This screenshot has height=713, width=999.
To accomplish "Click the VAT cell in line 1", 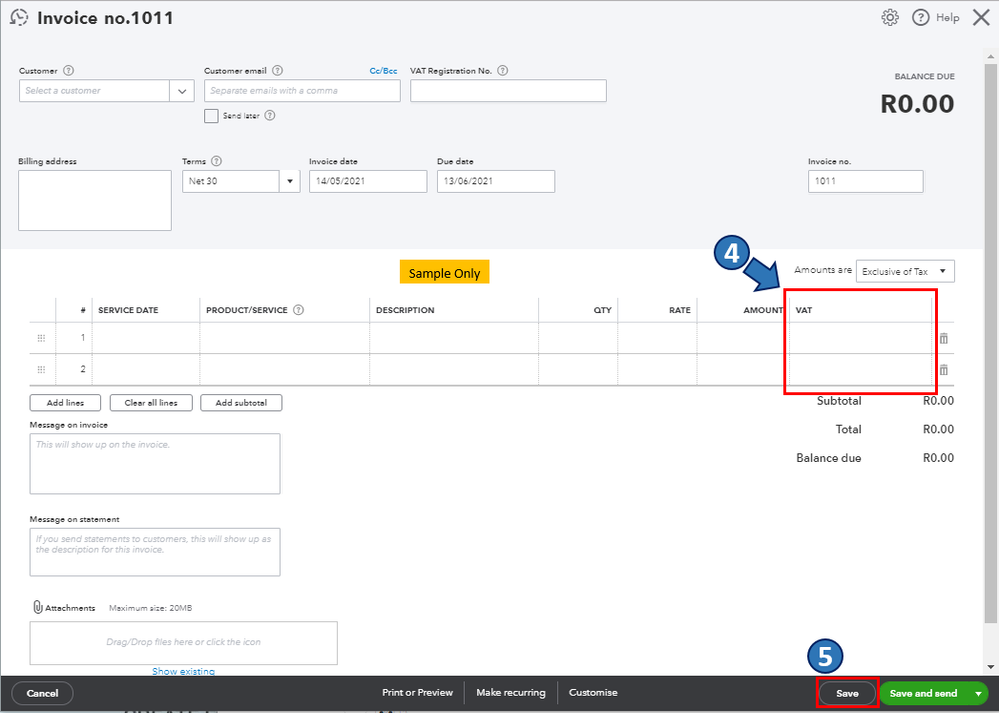I will (860, 338).
